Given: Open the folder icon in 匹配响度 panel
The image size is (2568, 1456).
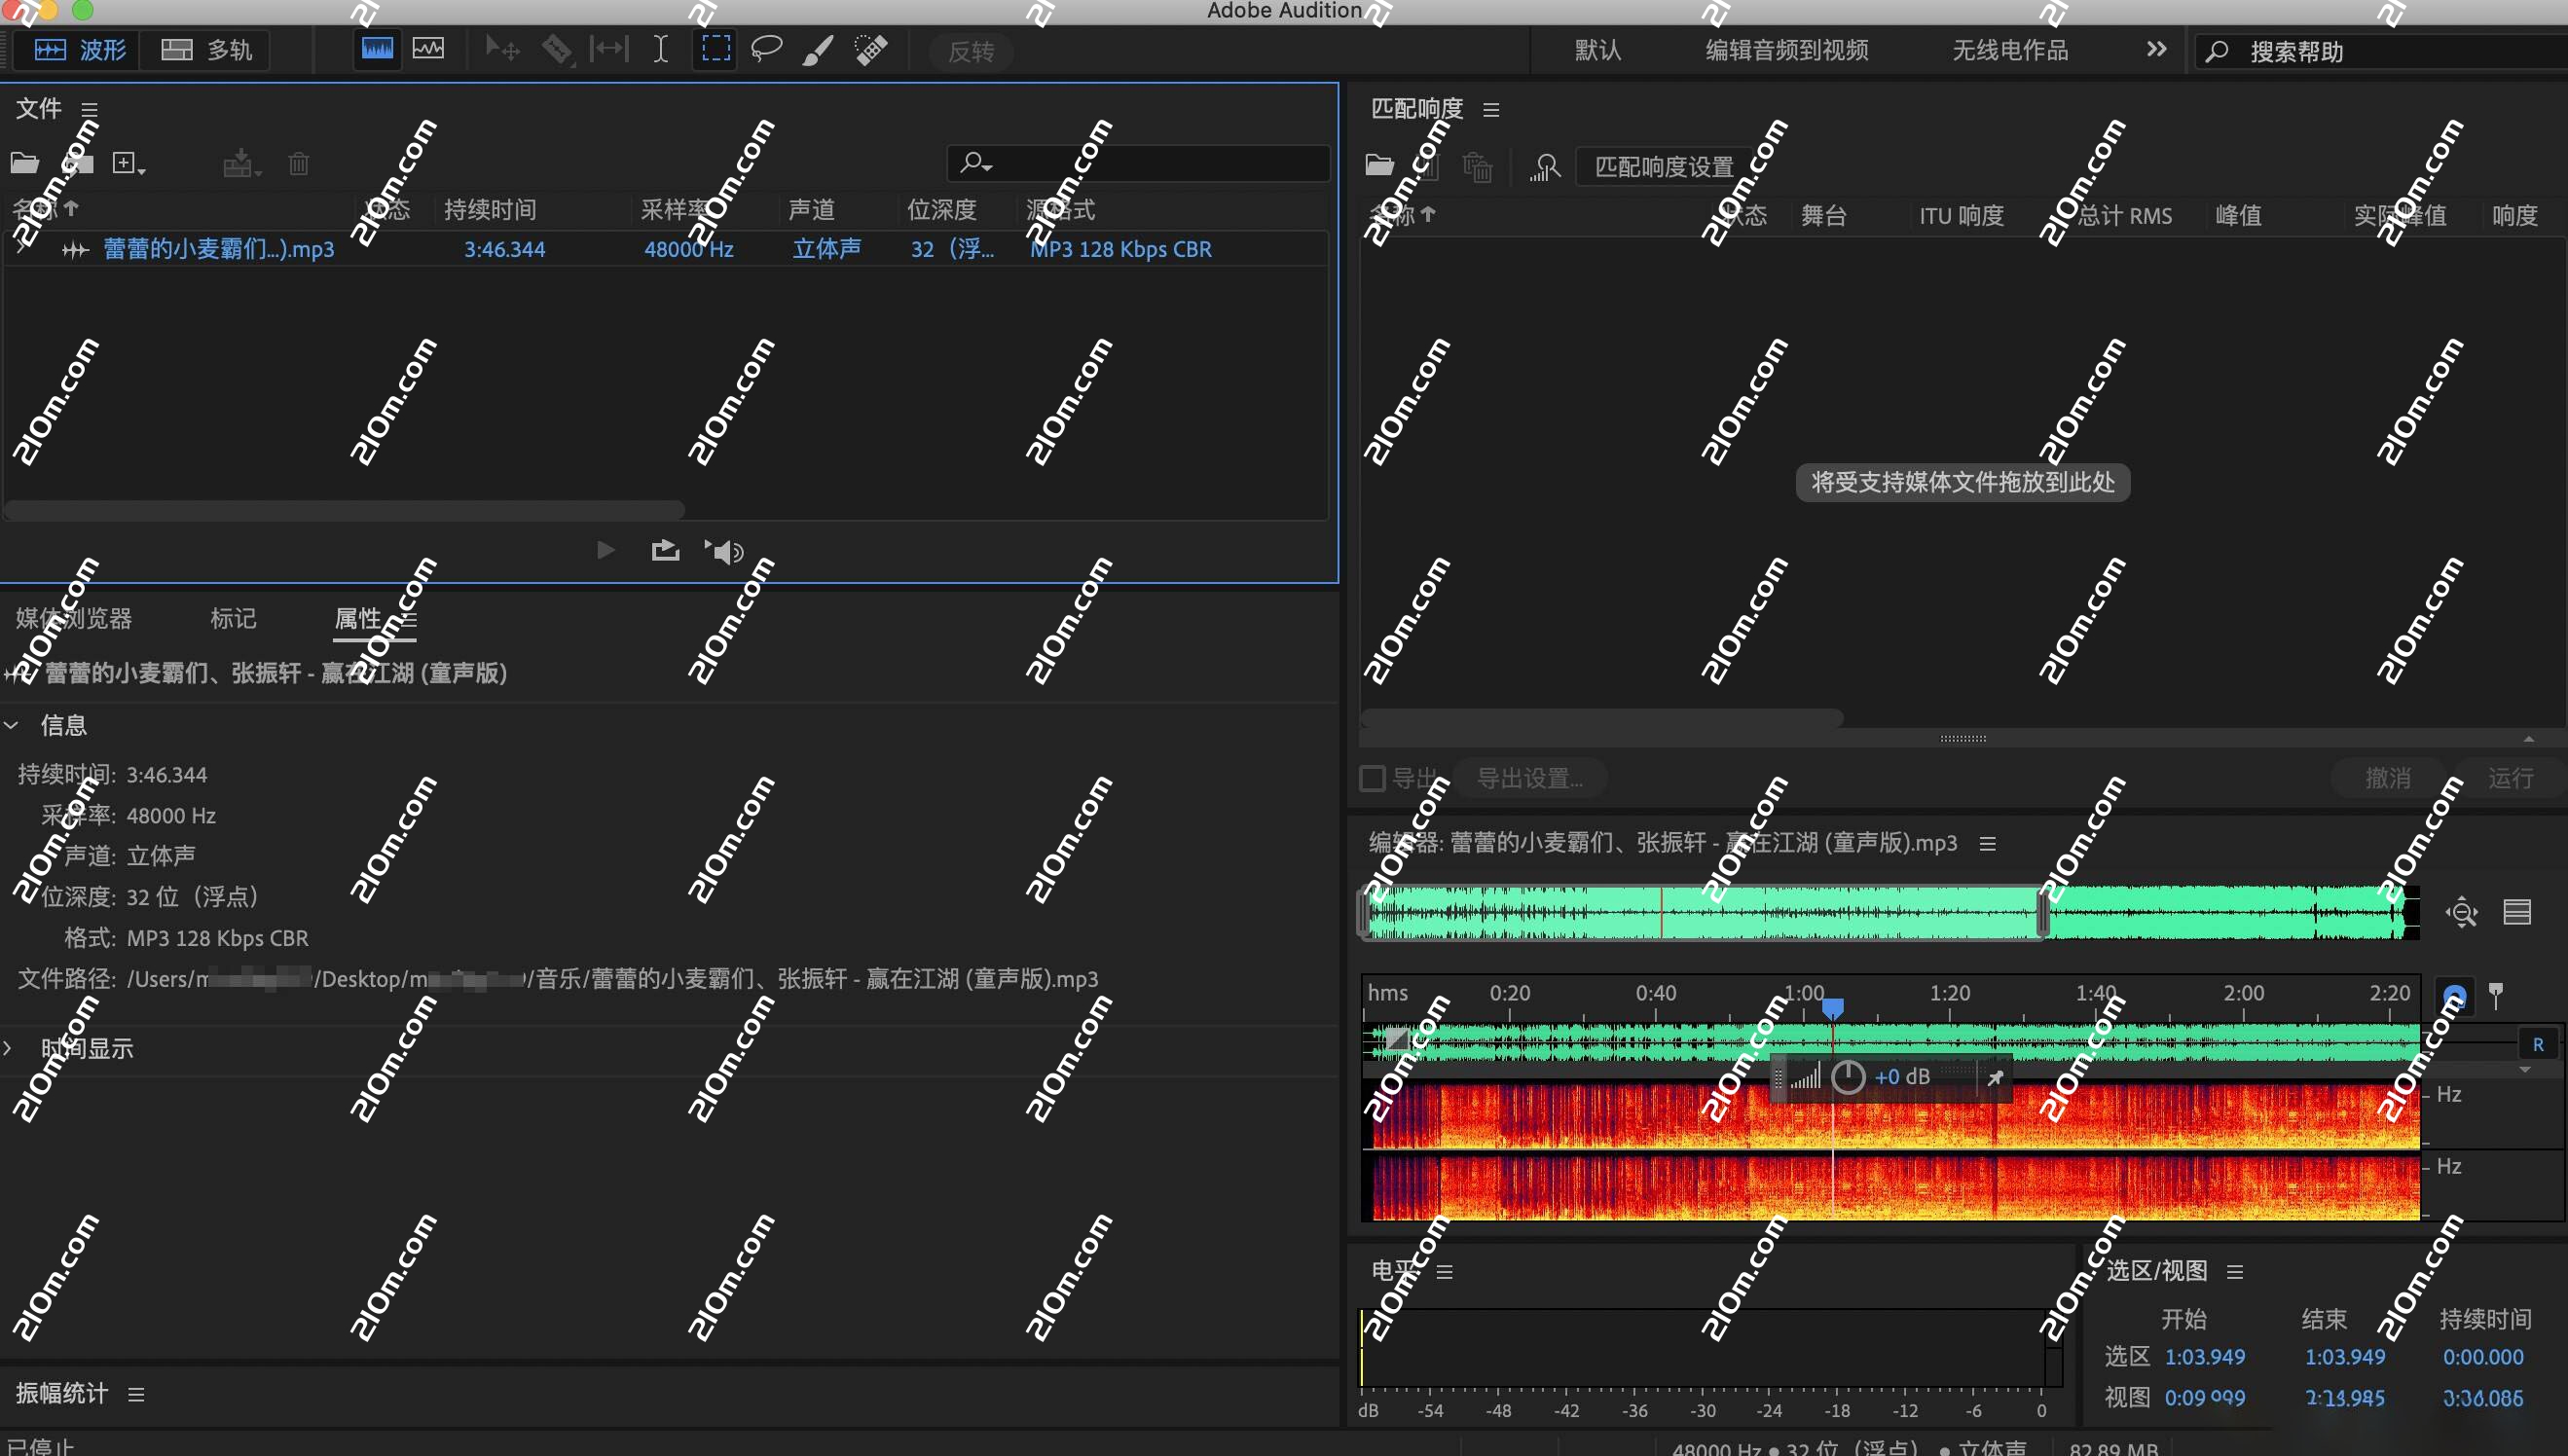Looking at the screenshot, I should pos(1380,165).
